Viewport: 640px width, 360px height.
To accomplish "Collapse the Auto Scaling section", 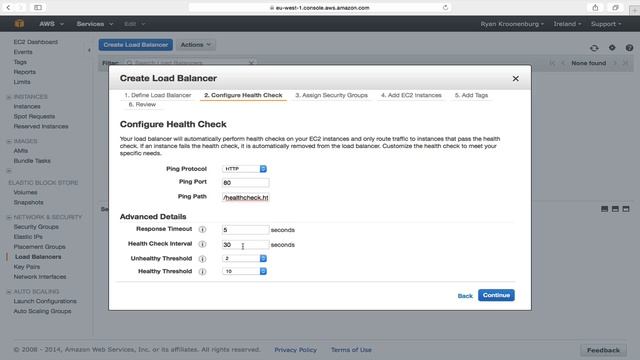I will click(9, 291).
